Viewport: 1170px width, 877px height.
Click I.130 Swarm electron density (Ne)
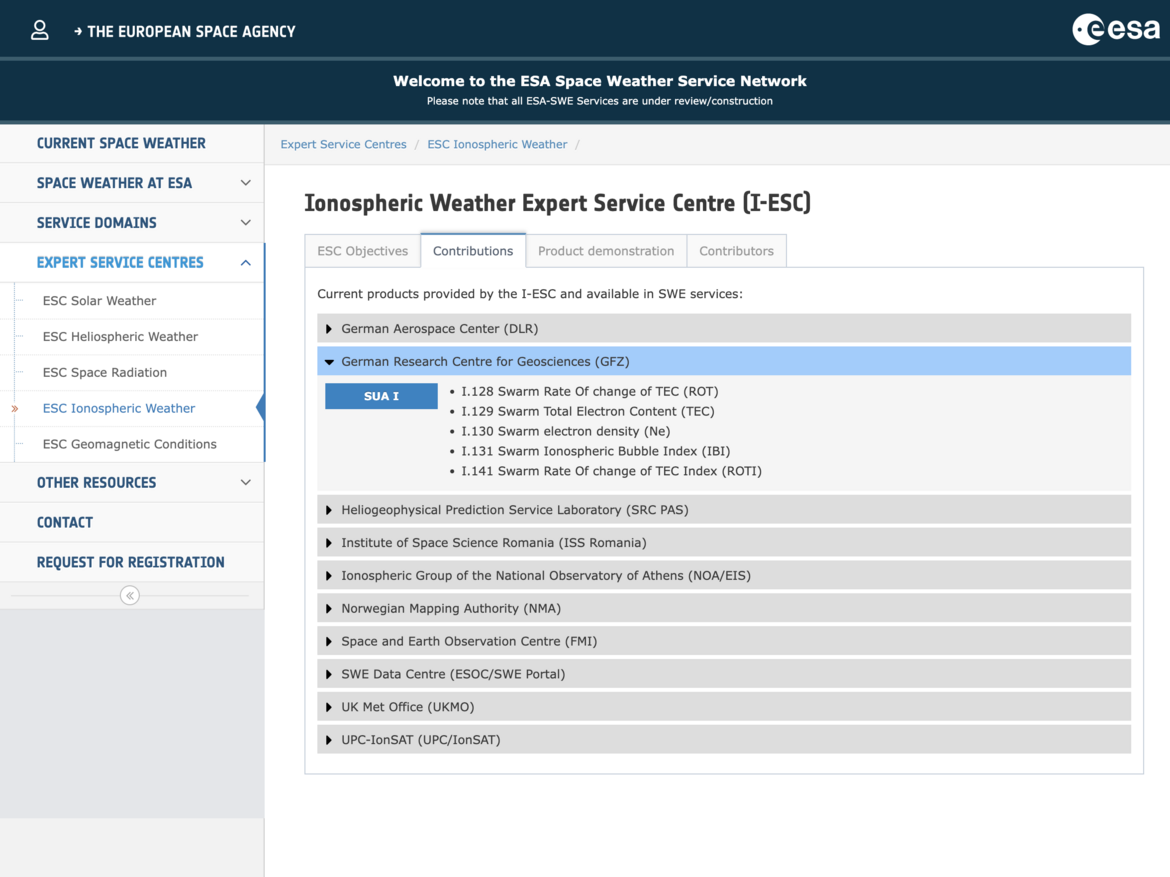[566, 431]
